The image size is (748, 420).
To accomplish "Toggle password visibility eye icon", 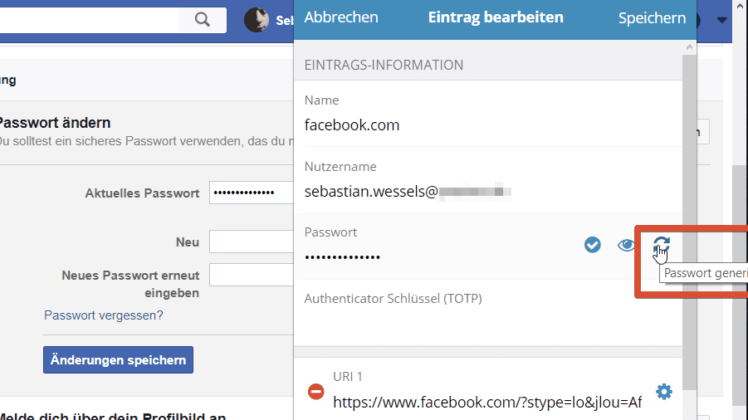I will coord(627,244).
